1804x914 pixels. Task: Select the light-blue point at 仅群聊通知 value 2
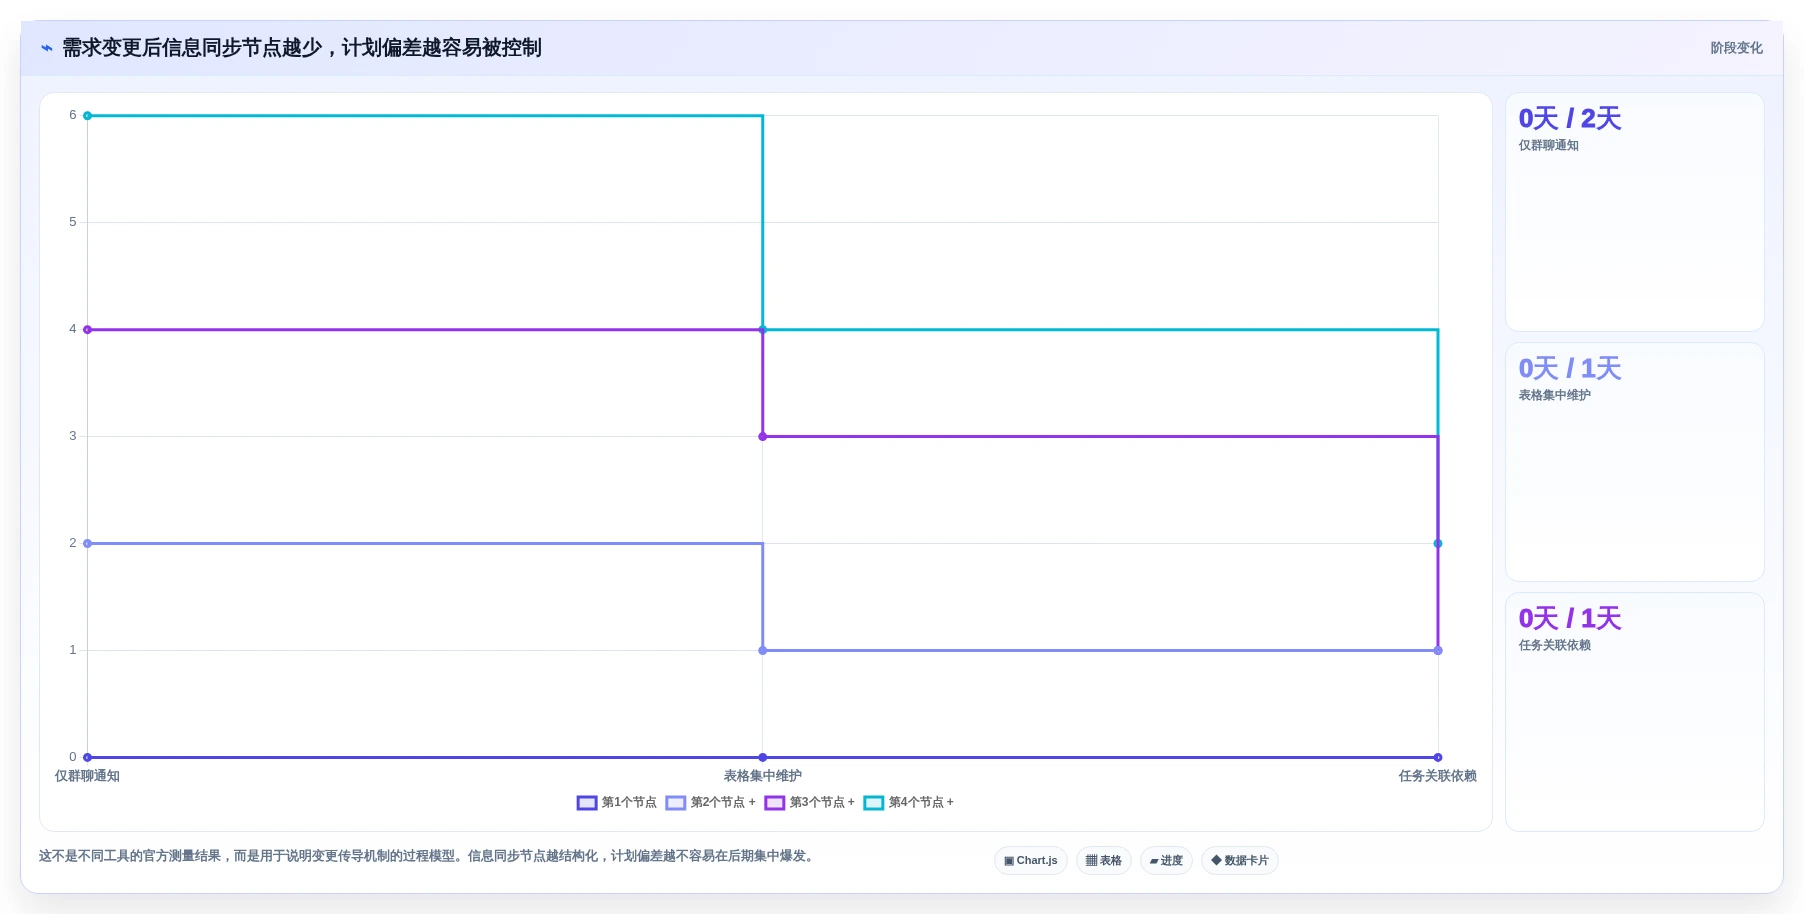[x=88, y=544]
